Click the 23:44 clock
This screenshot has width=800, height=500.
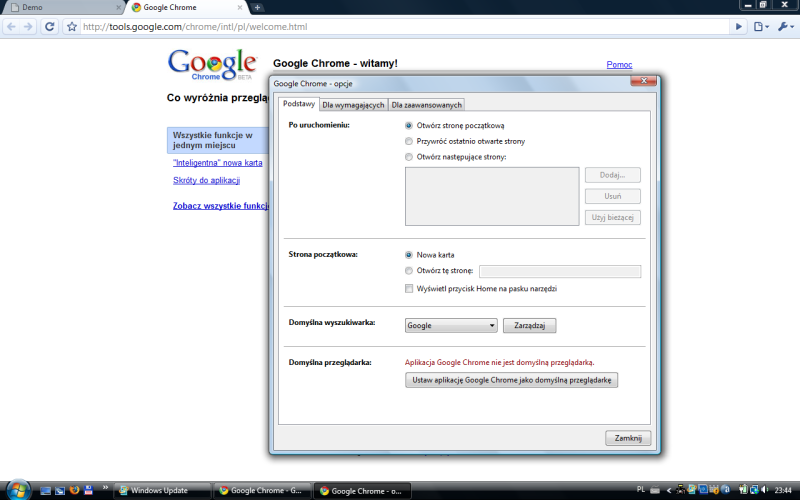pos(783,490)
